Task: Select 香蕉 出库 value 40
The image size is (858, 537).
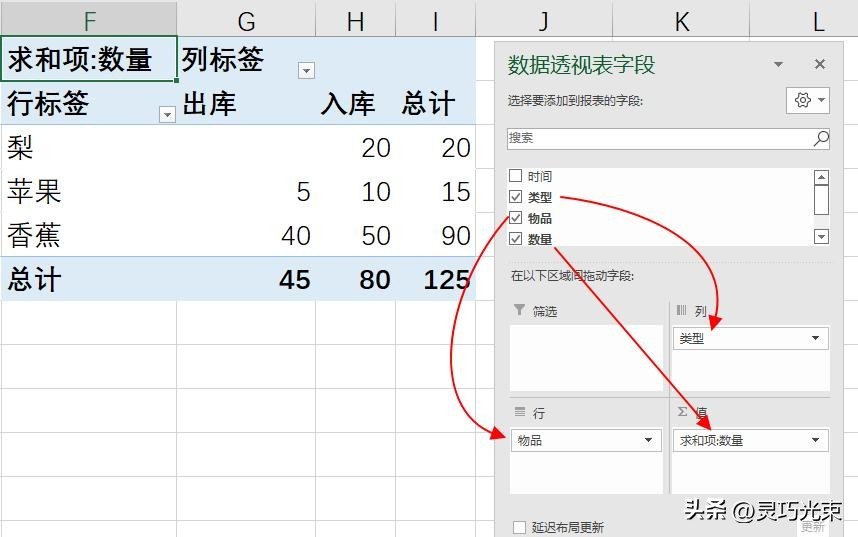Action: [246, 235]
